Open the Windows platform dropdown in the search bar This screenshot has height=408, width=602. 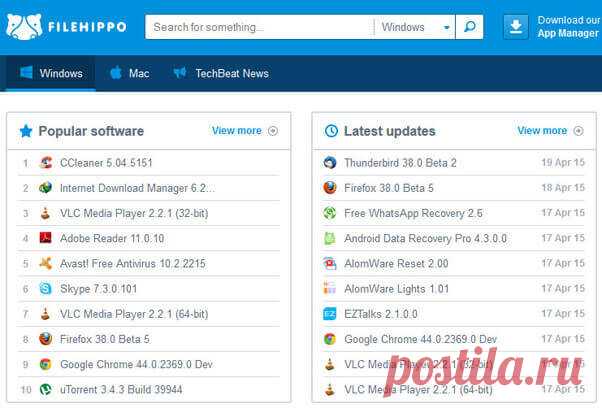415,27
